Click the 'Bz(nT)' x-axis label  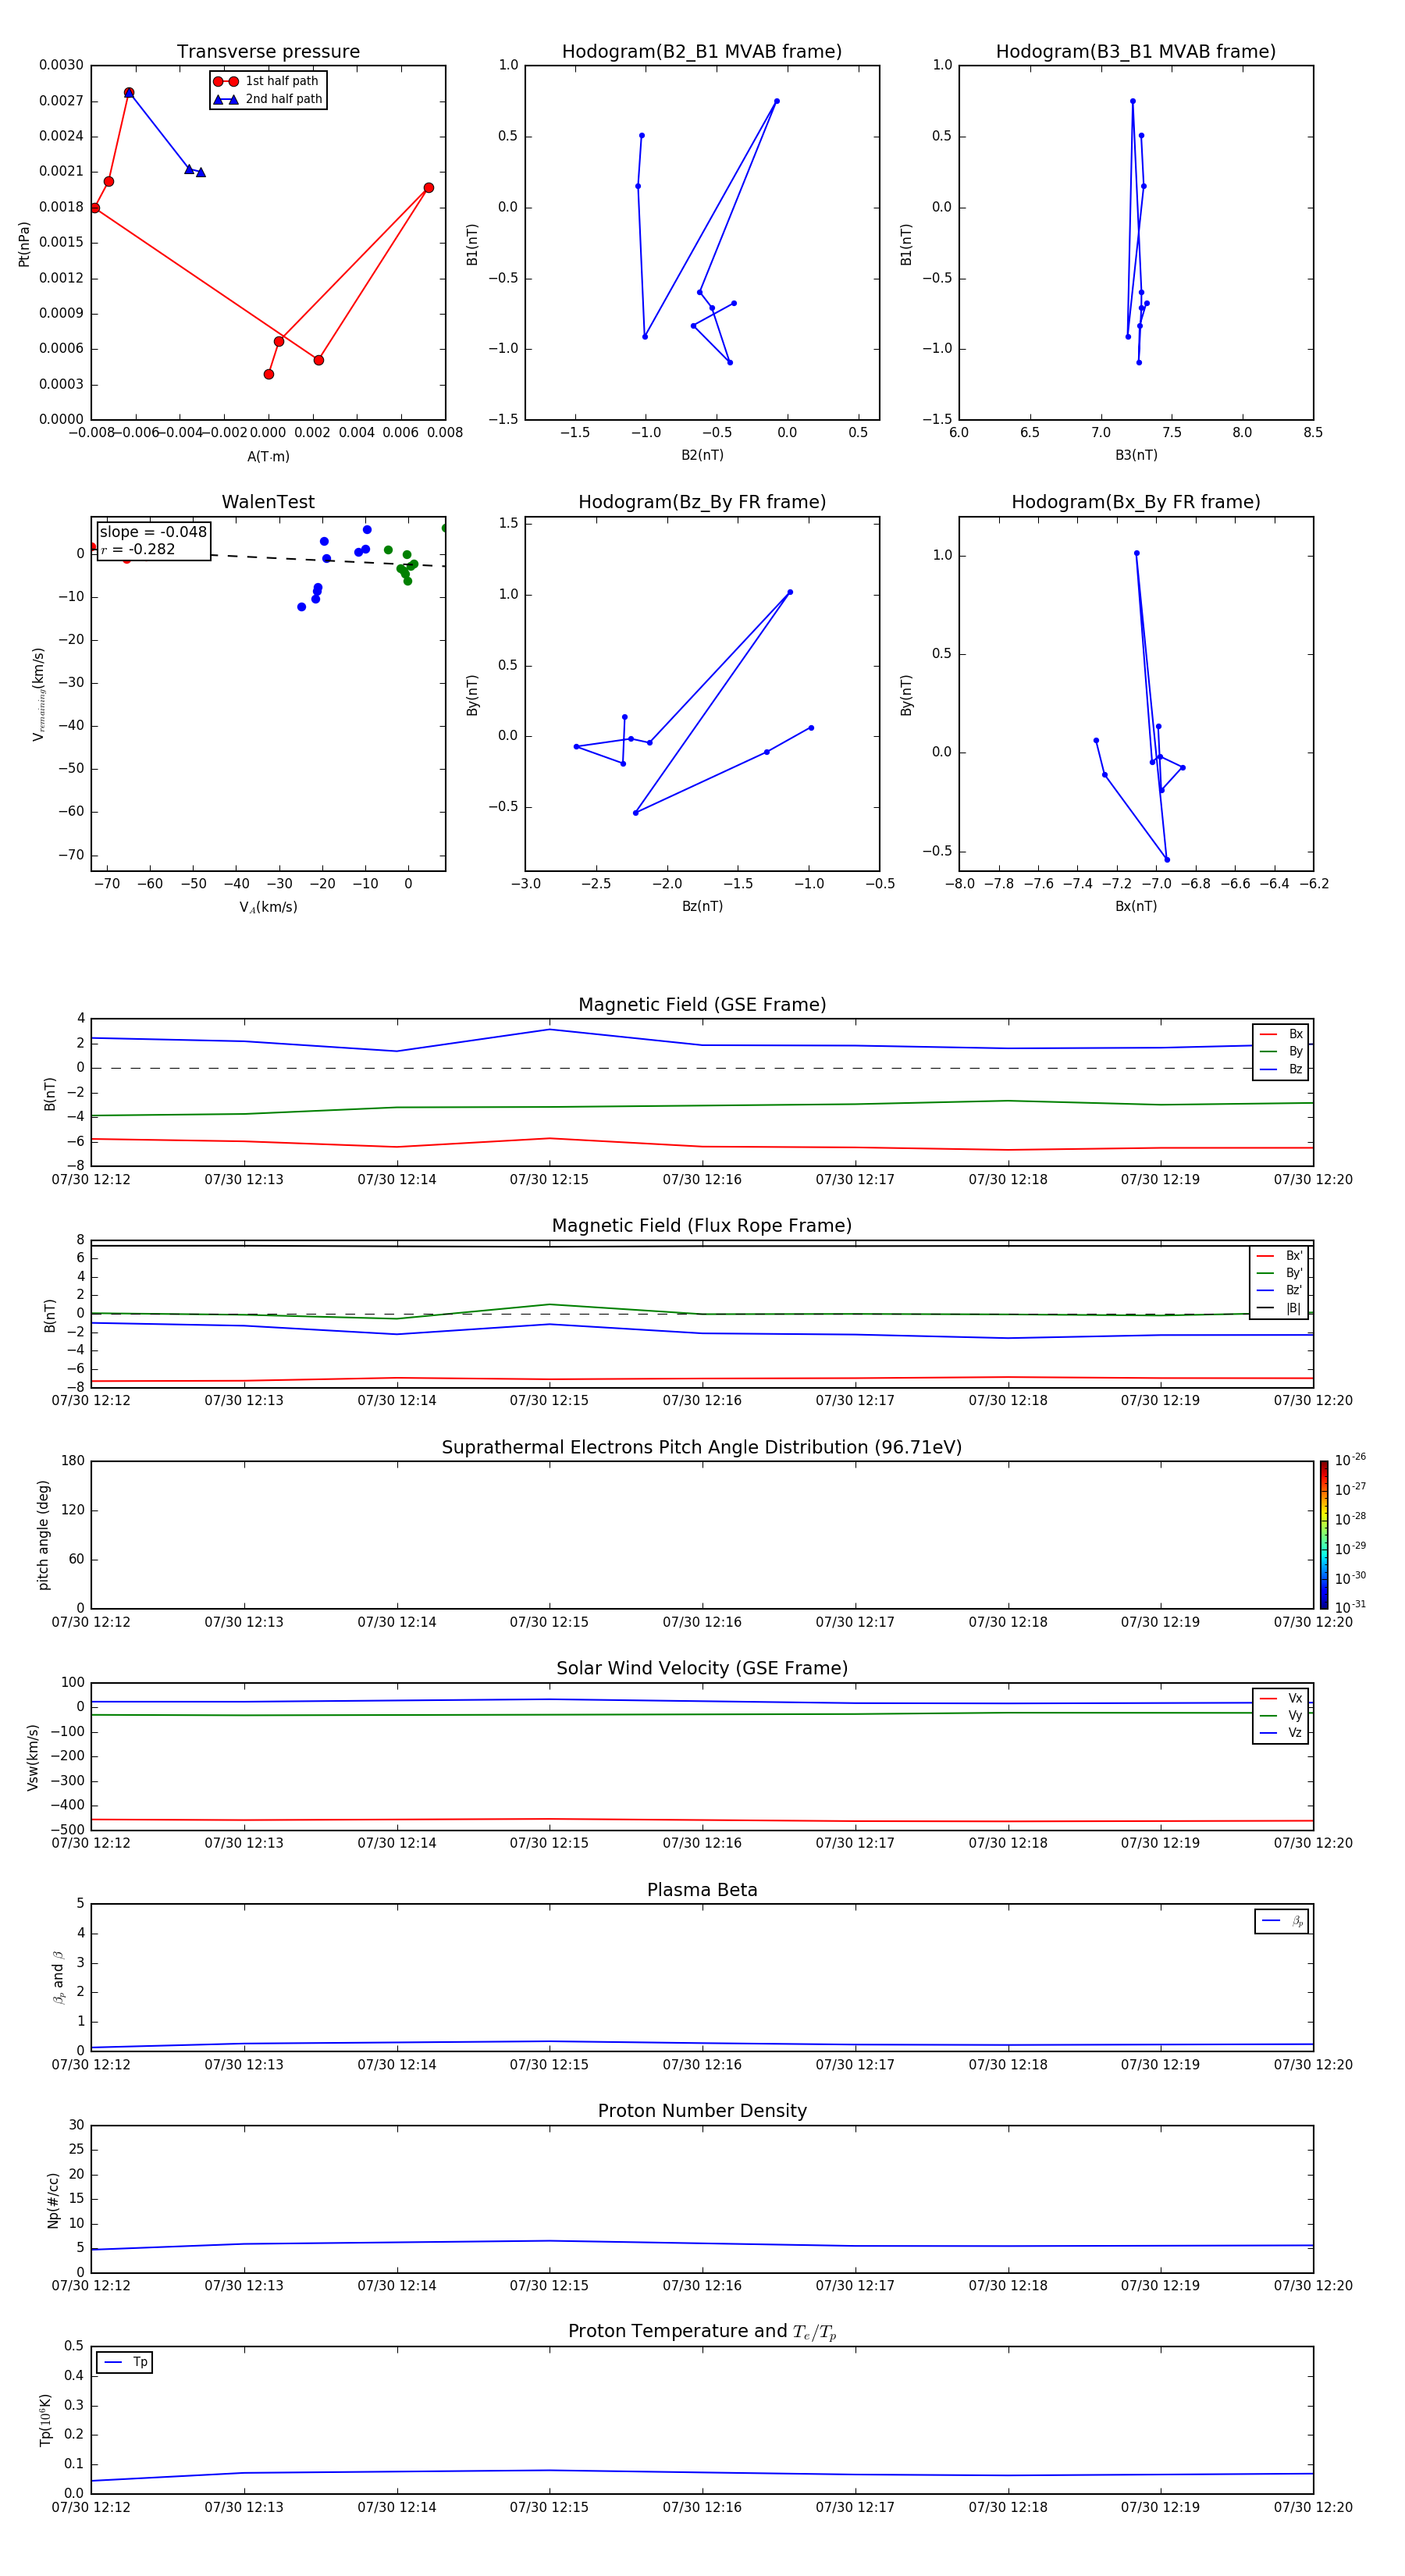click(702, 906)
